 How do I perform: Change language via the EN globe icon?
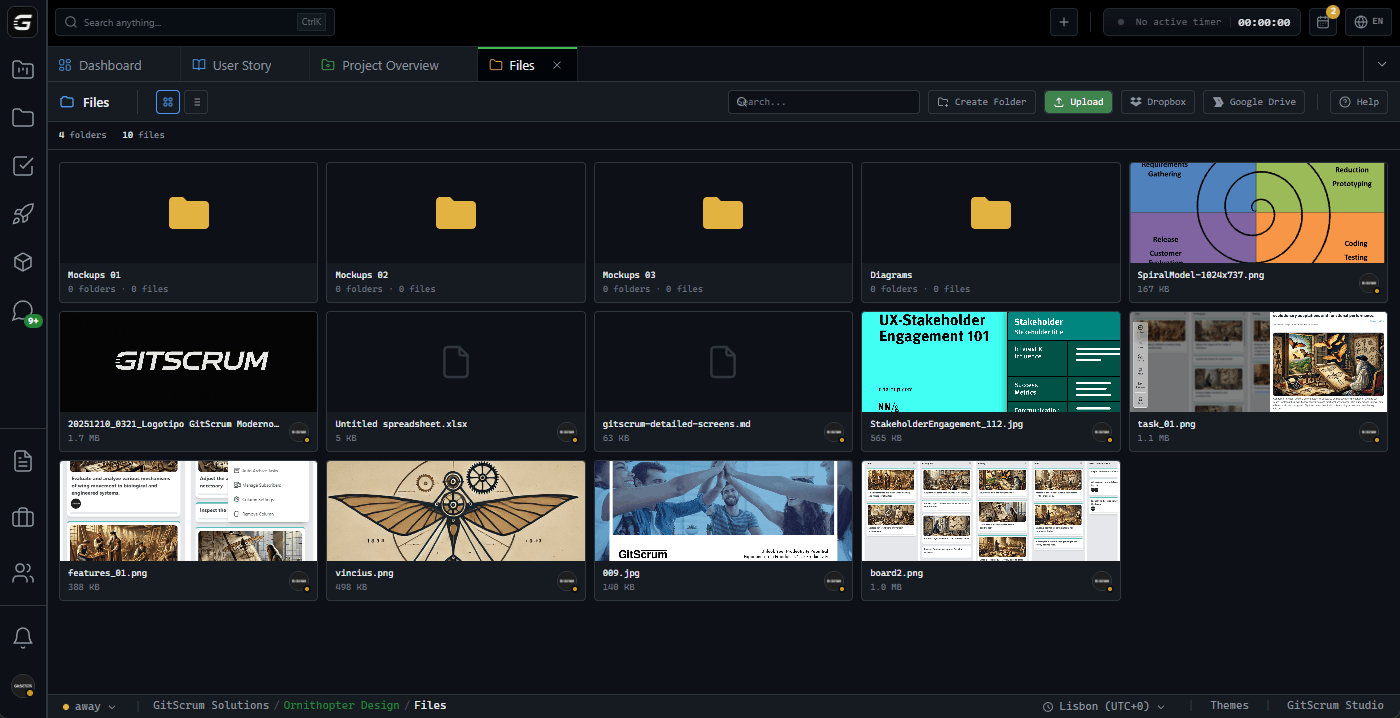[x=1368, y=21]
